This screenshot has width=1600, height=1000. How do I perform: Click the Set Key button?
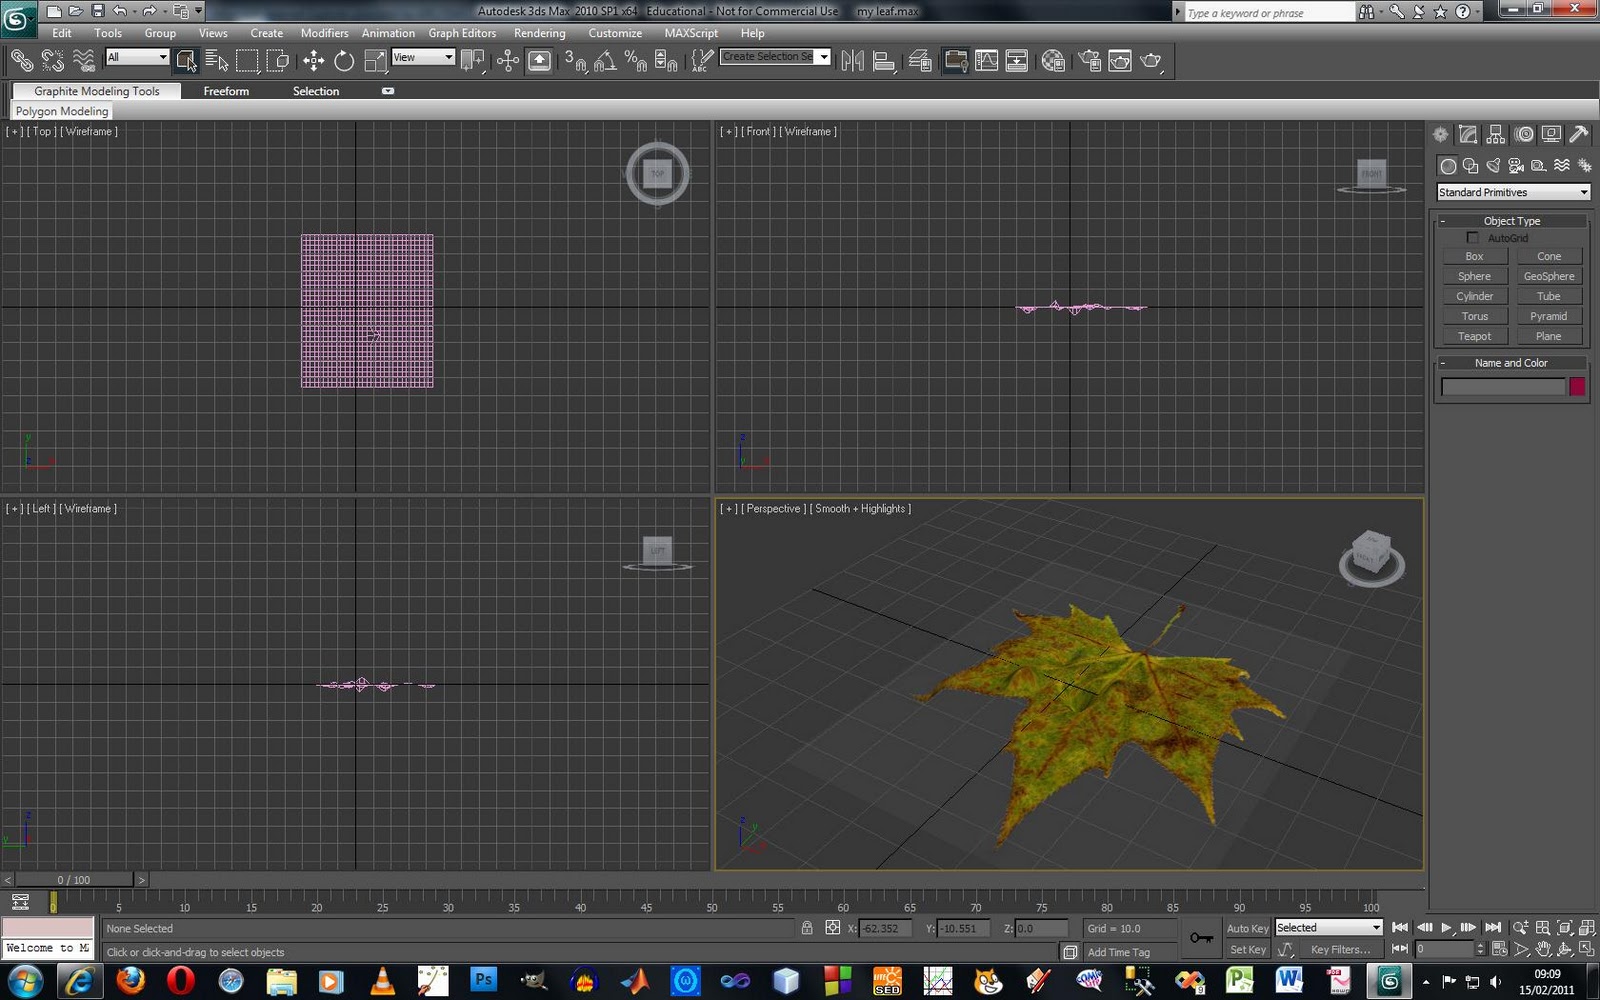point(1247,949)
